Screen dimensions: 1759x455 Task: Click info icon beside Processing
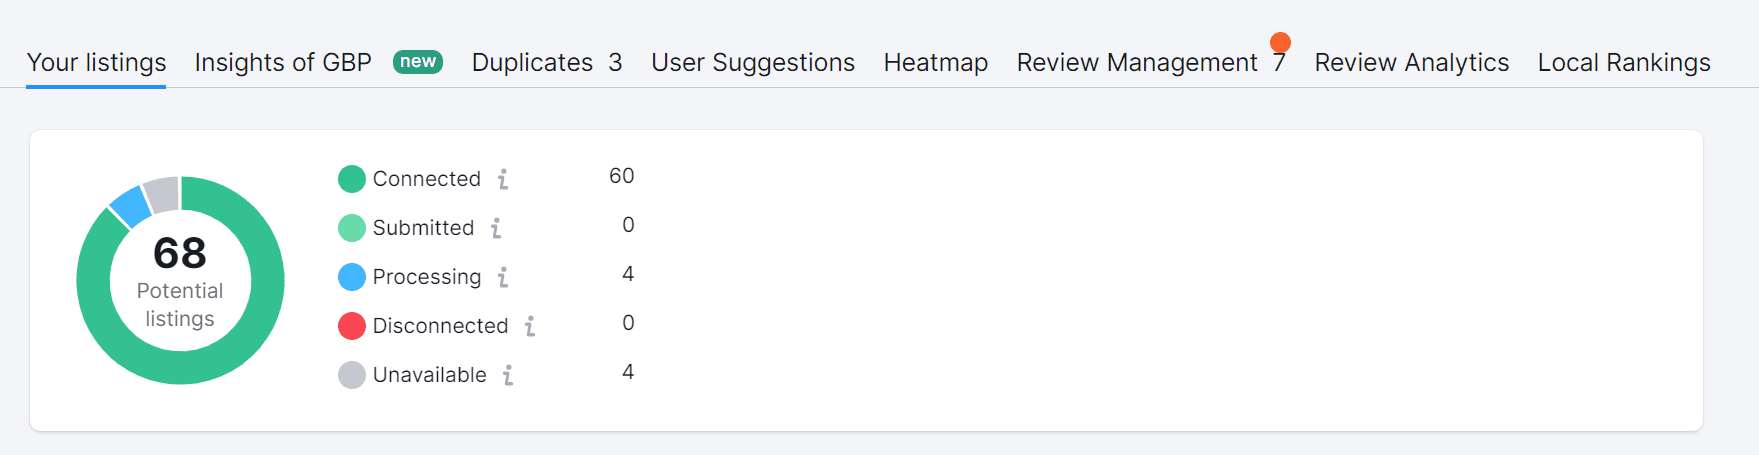pyautogui.click(x=503, y=277)
